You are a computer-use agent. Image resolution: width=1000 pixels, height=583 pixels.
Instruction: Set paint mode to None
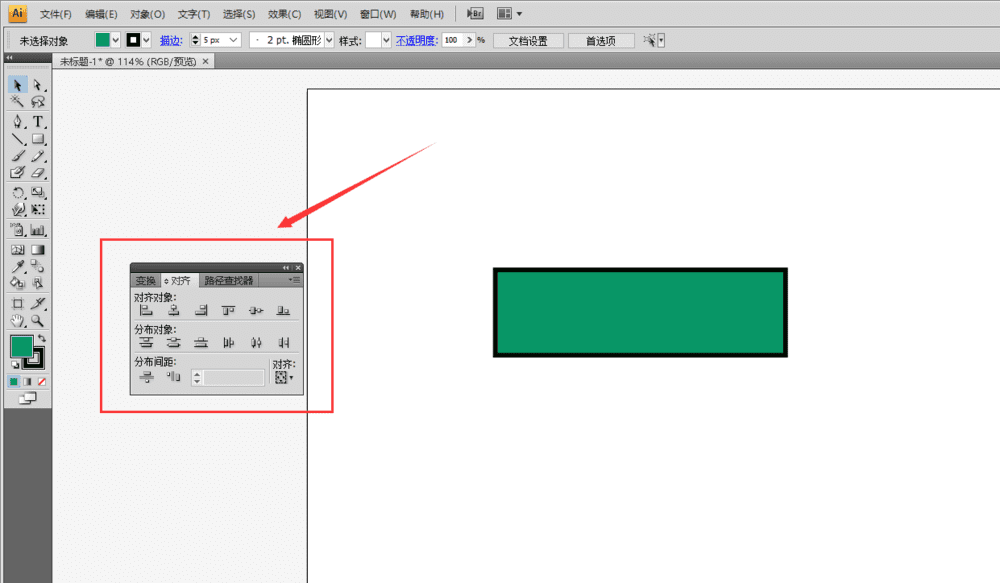click(x=41, y=381)
